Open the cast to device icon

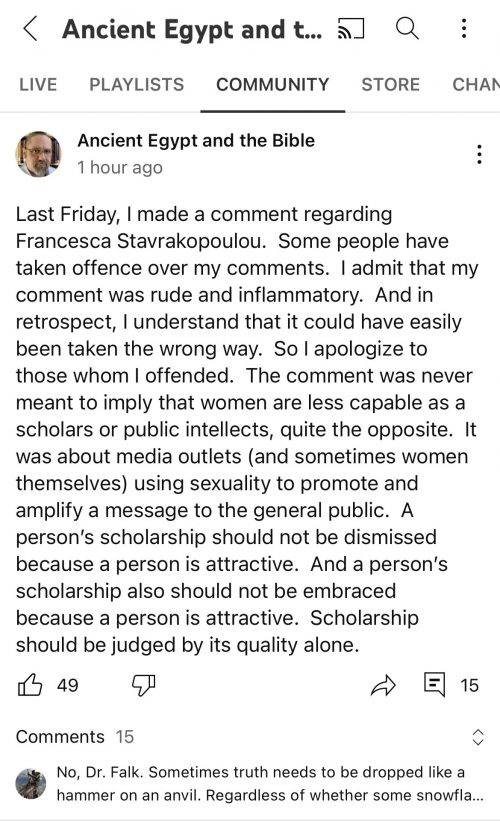tap(351, 28)
